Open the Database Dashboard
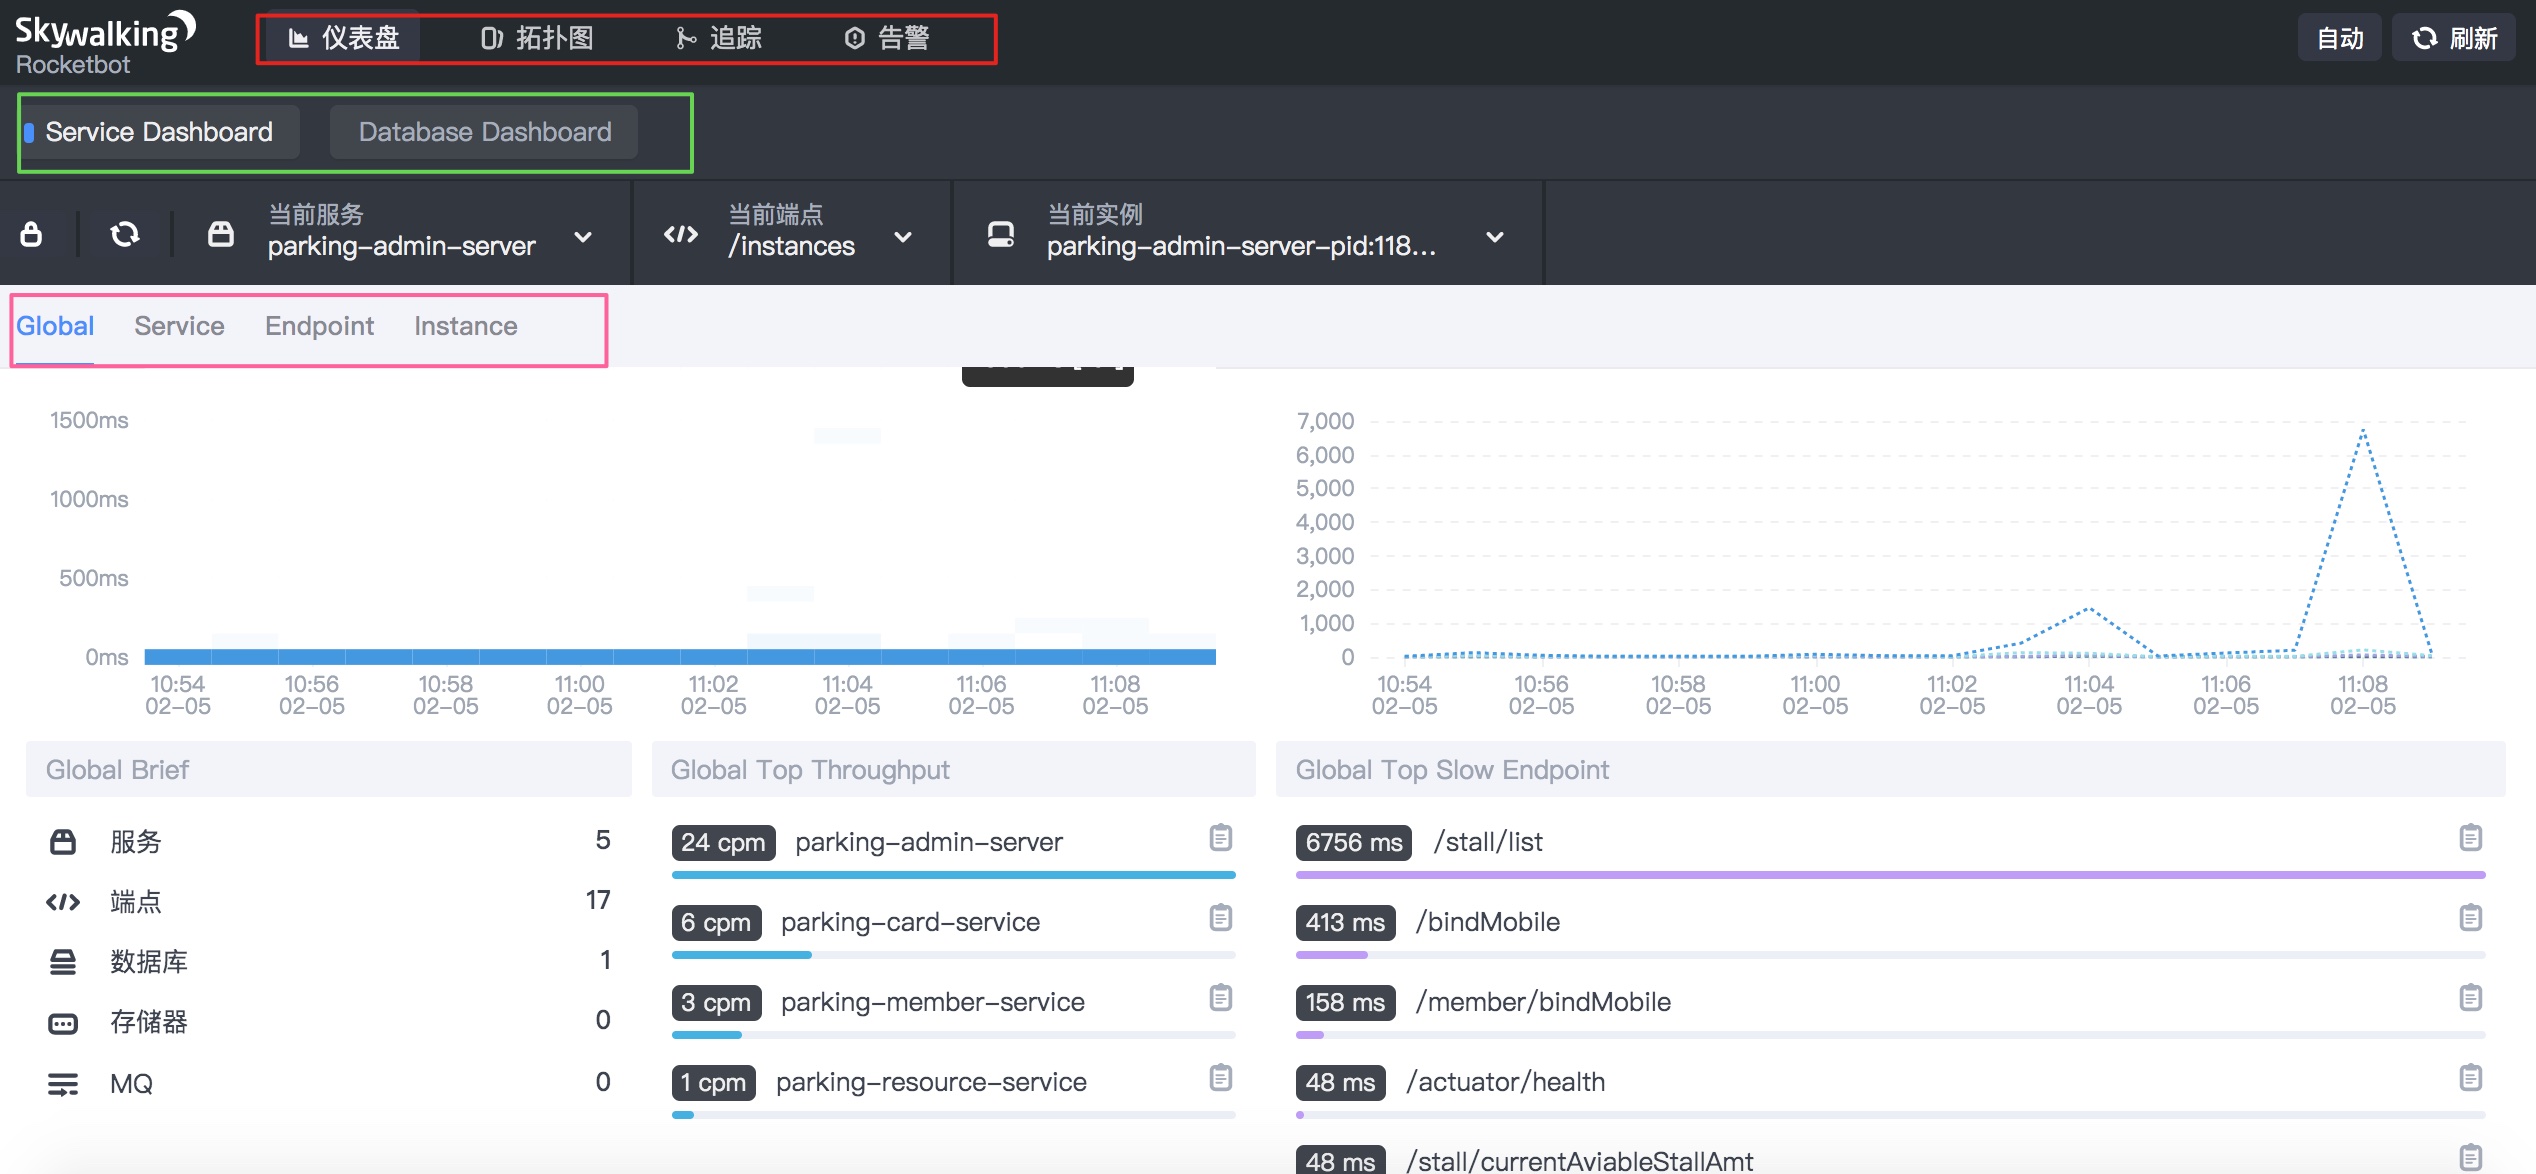This screenshot has height=1174, width=2536. 484,132
